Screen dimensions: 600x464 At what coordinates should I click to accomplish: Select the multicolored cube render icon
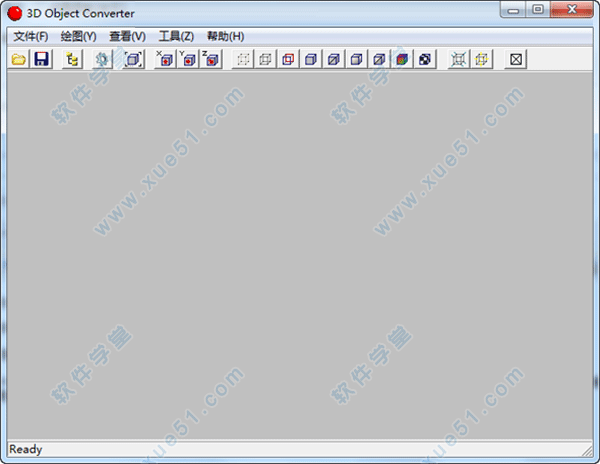(x=402, y=59)
